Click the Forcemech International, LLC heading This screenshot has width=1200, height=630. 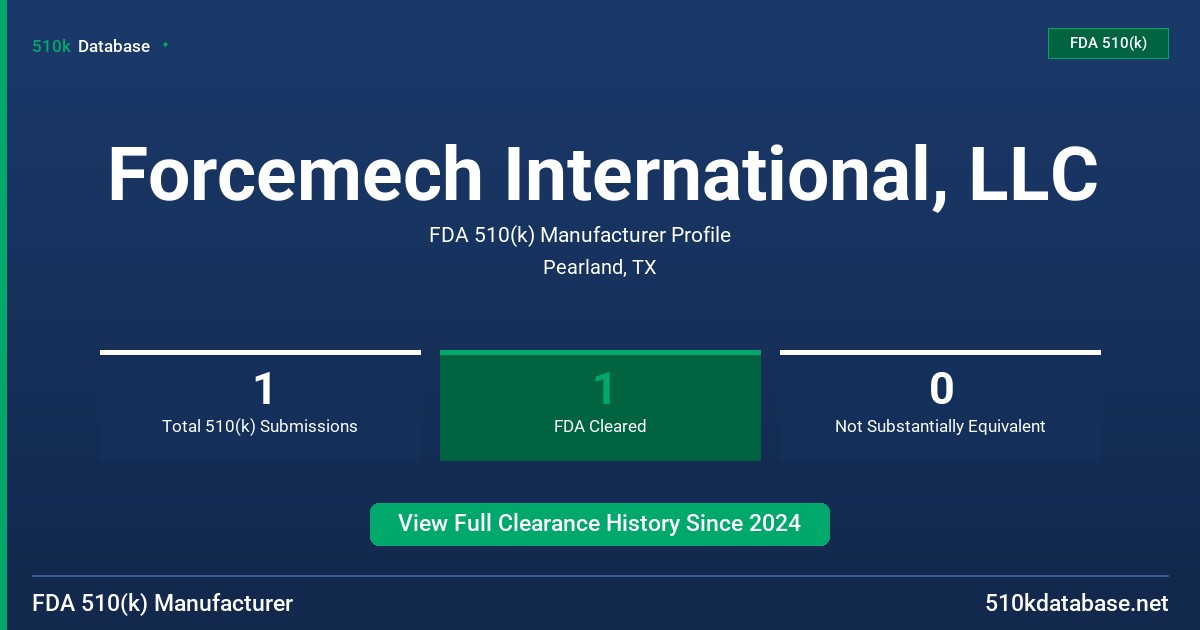[x=603, y=175]
